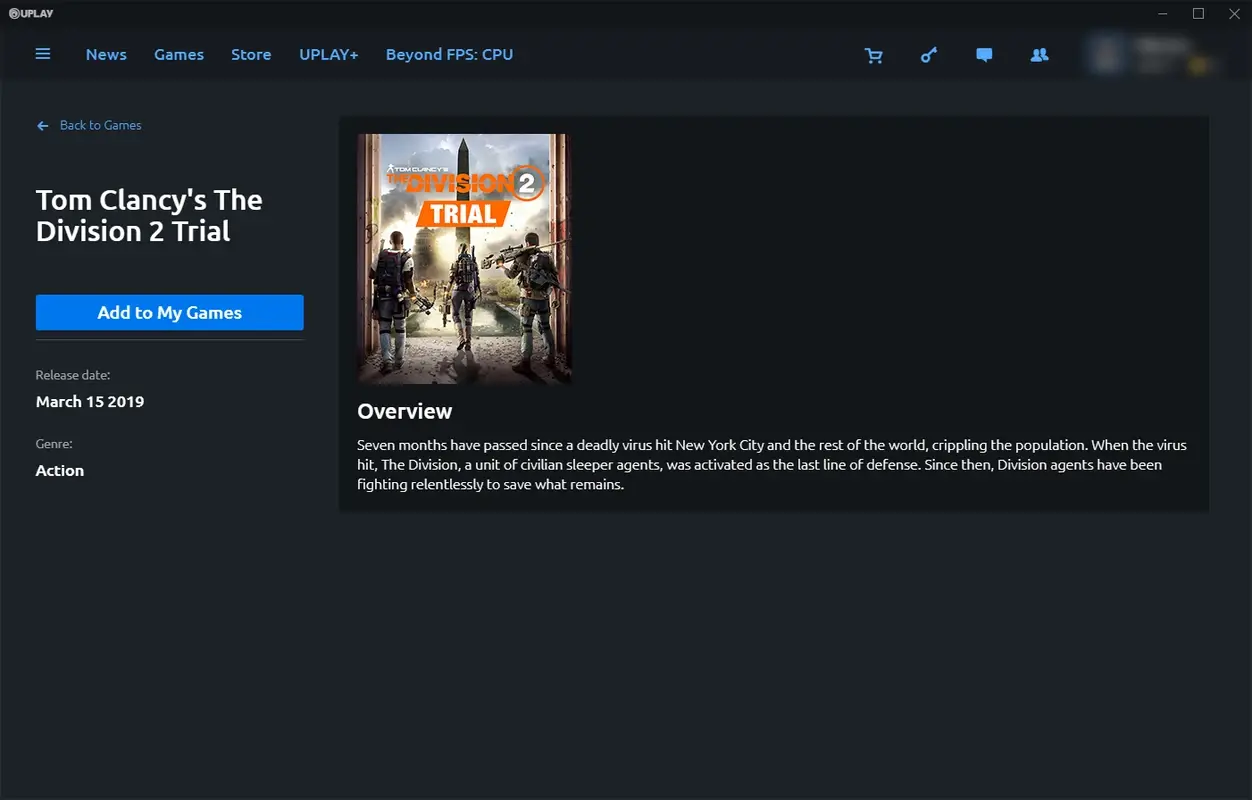Image resolution: width=1252 pixels, height=800 pixels.
Task: Click the game title heading
Action: point(148,214)
